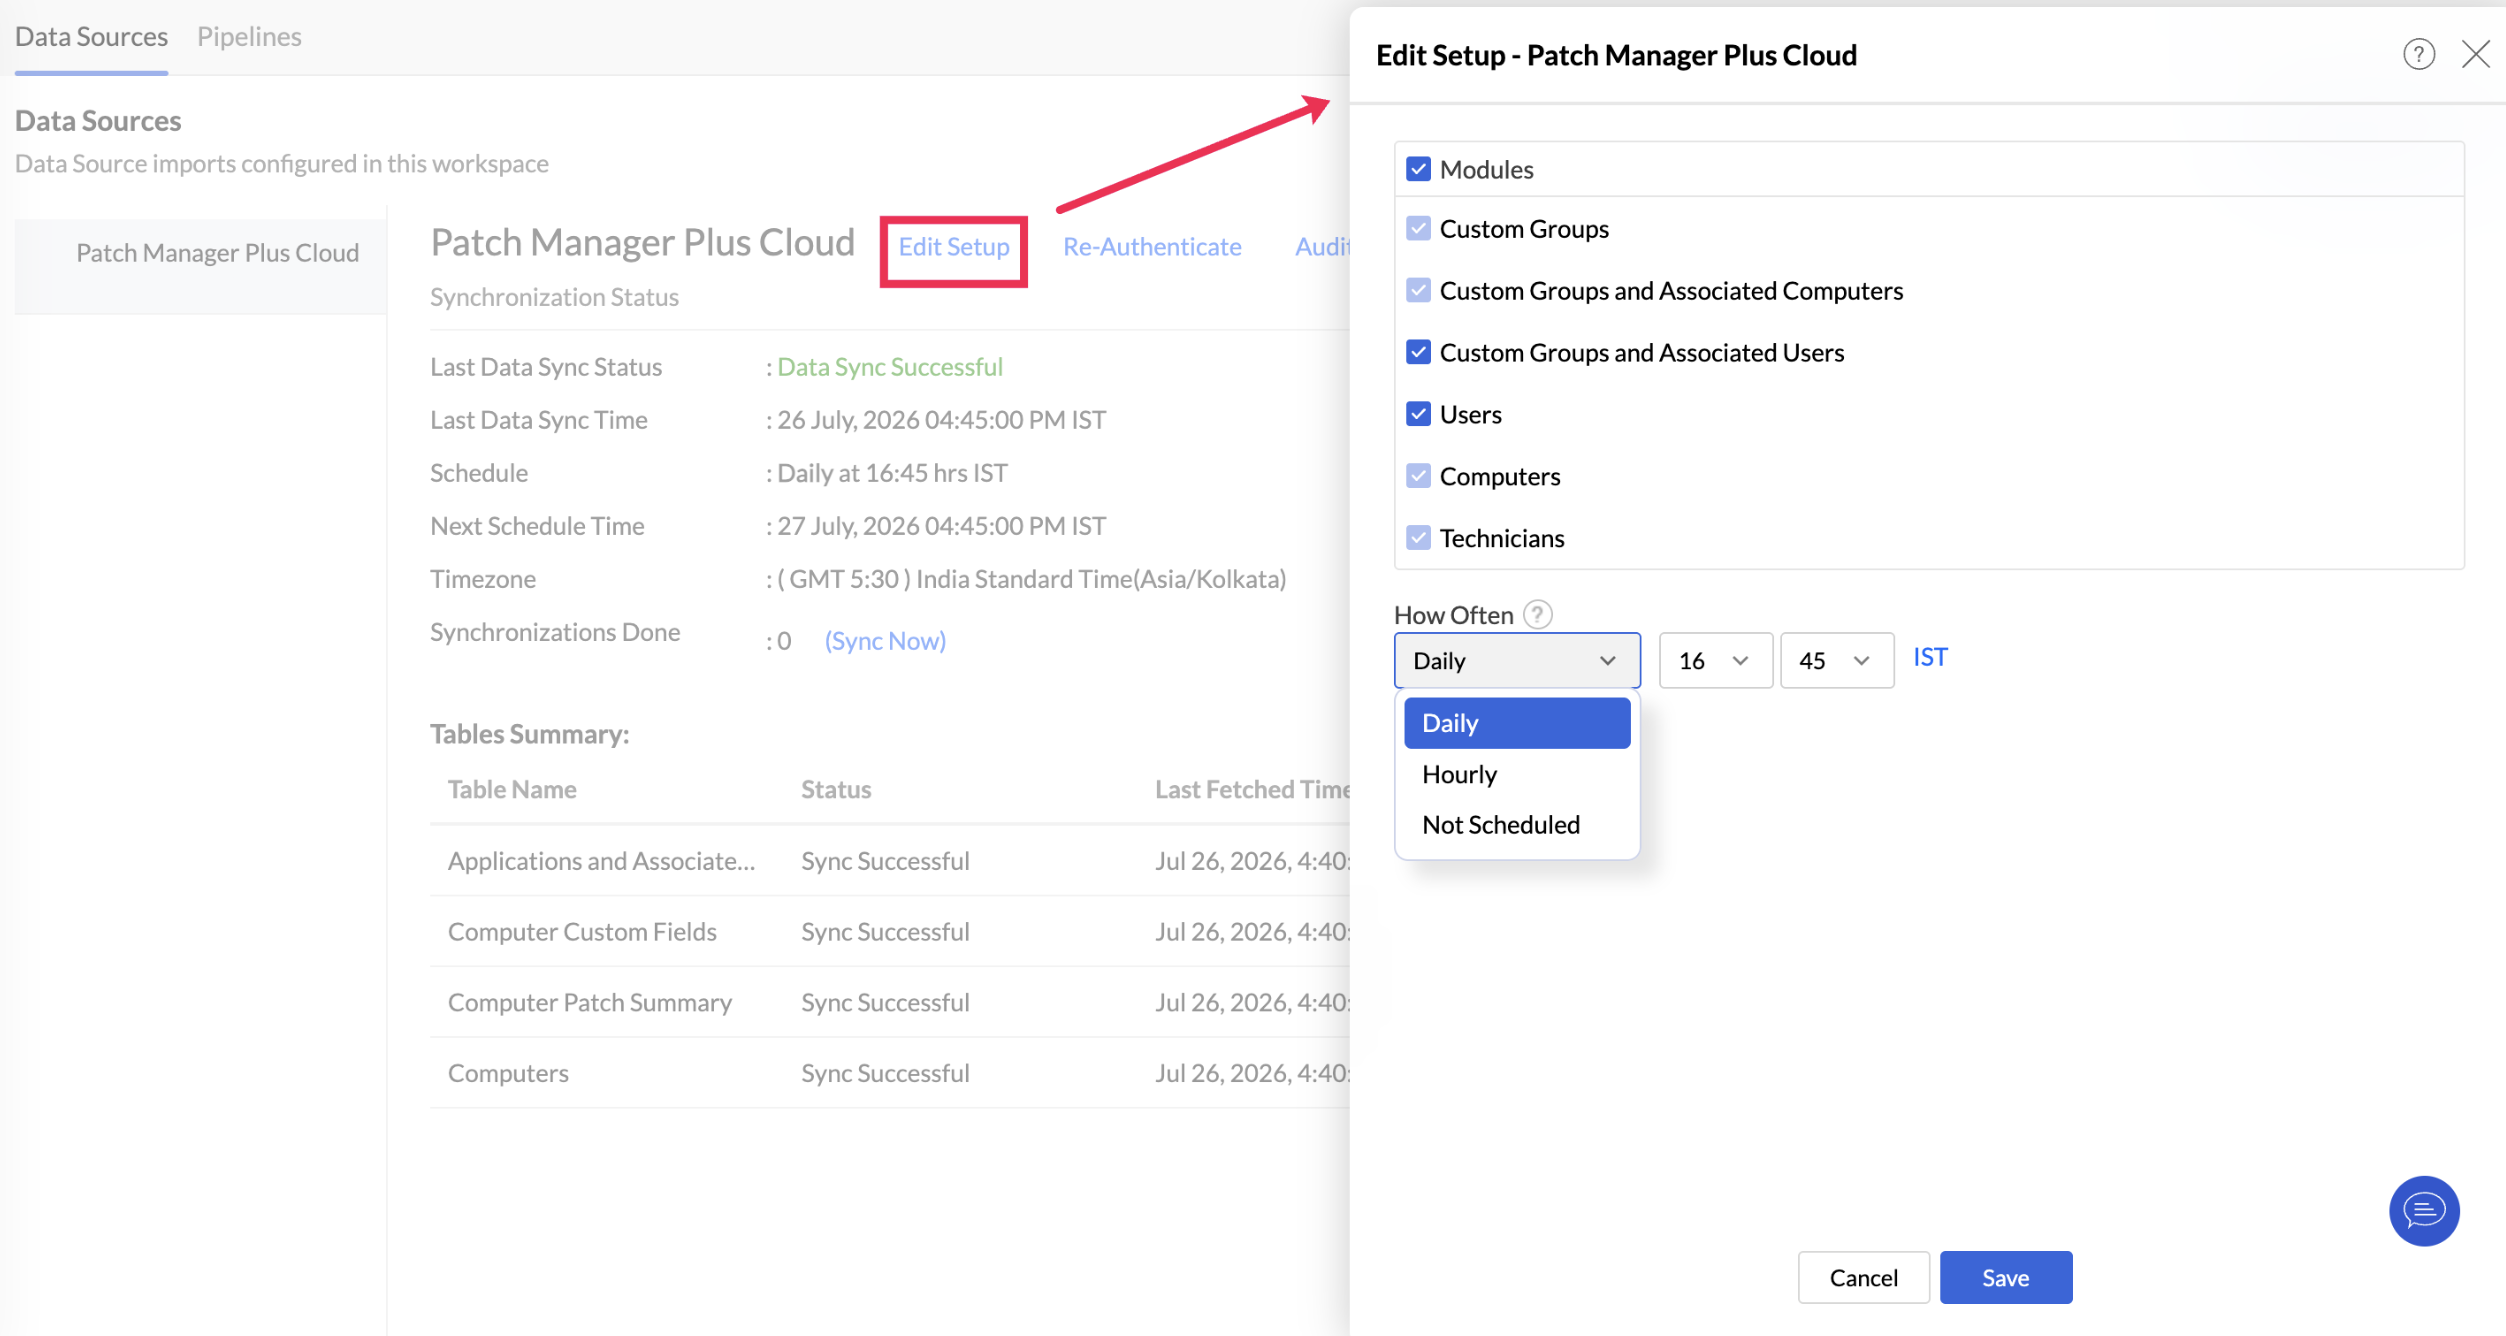Click the 27 July next schedule time value

941,526
